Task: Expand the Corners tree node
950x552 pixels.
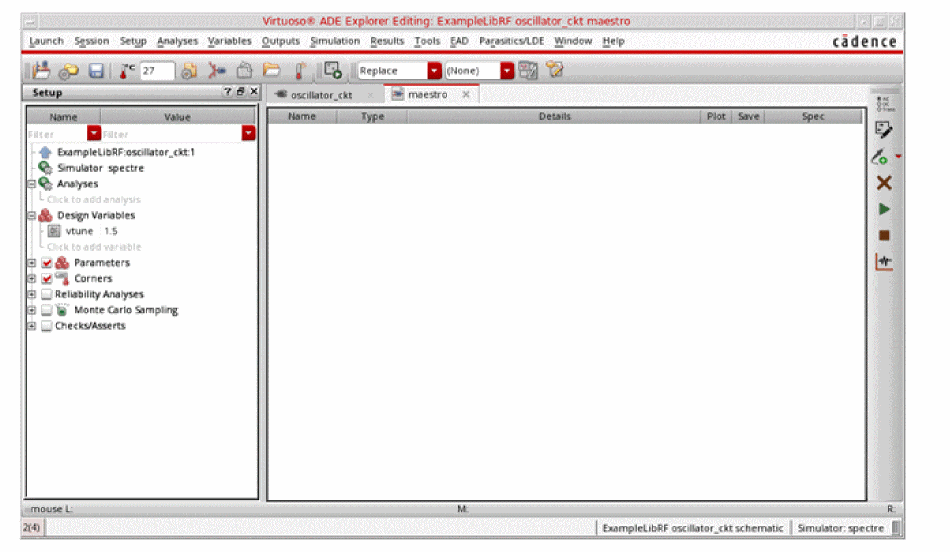Action: click(x=32, y=279)
